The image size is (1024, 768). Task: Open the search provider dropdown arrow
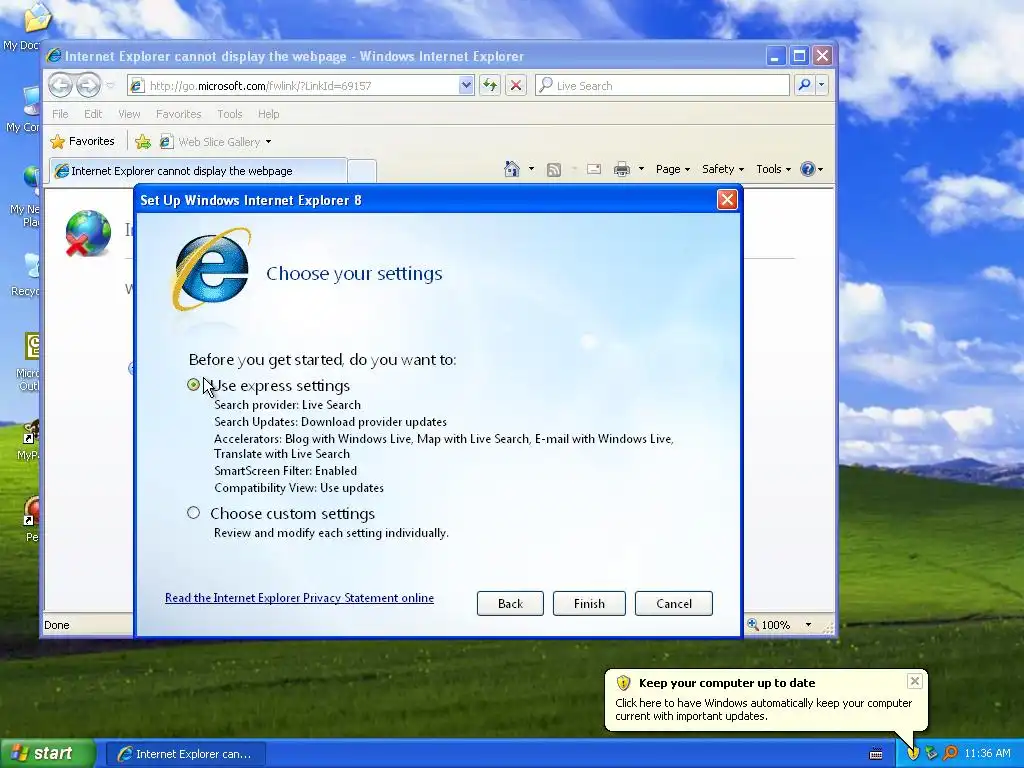pos(822,85)
